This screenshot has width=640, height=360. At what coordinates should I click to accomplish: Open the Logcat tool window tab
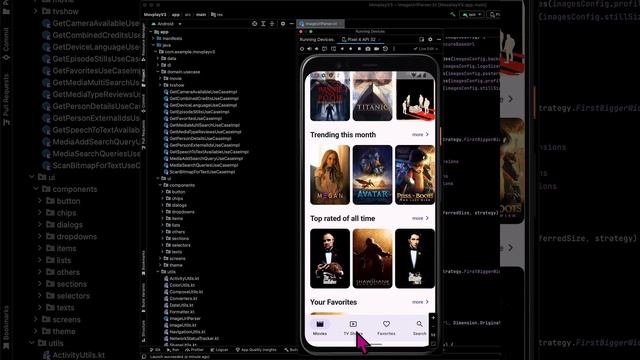coord(219,350)
